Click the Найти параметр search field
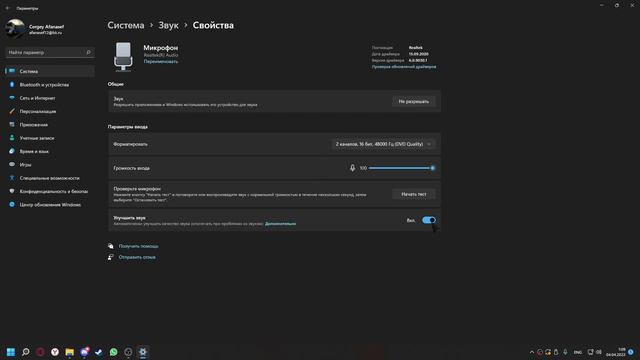 coord(50,52)
